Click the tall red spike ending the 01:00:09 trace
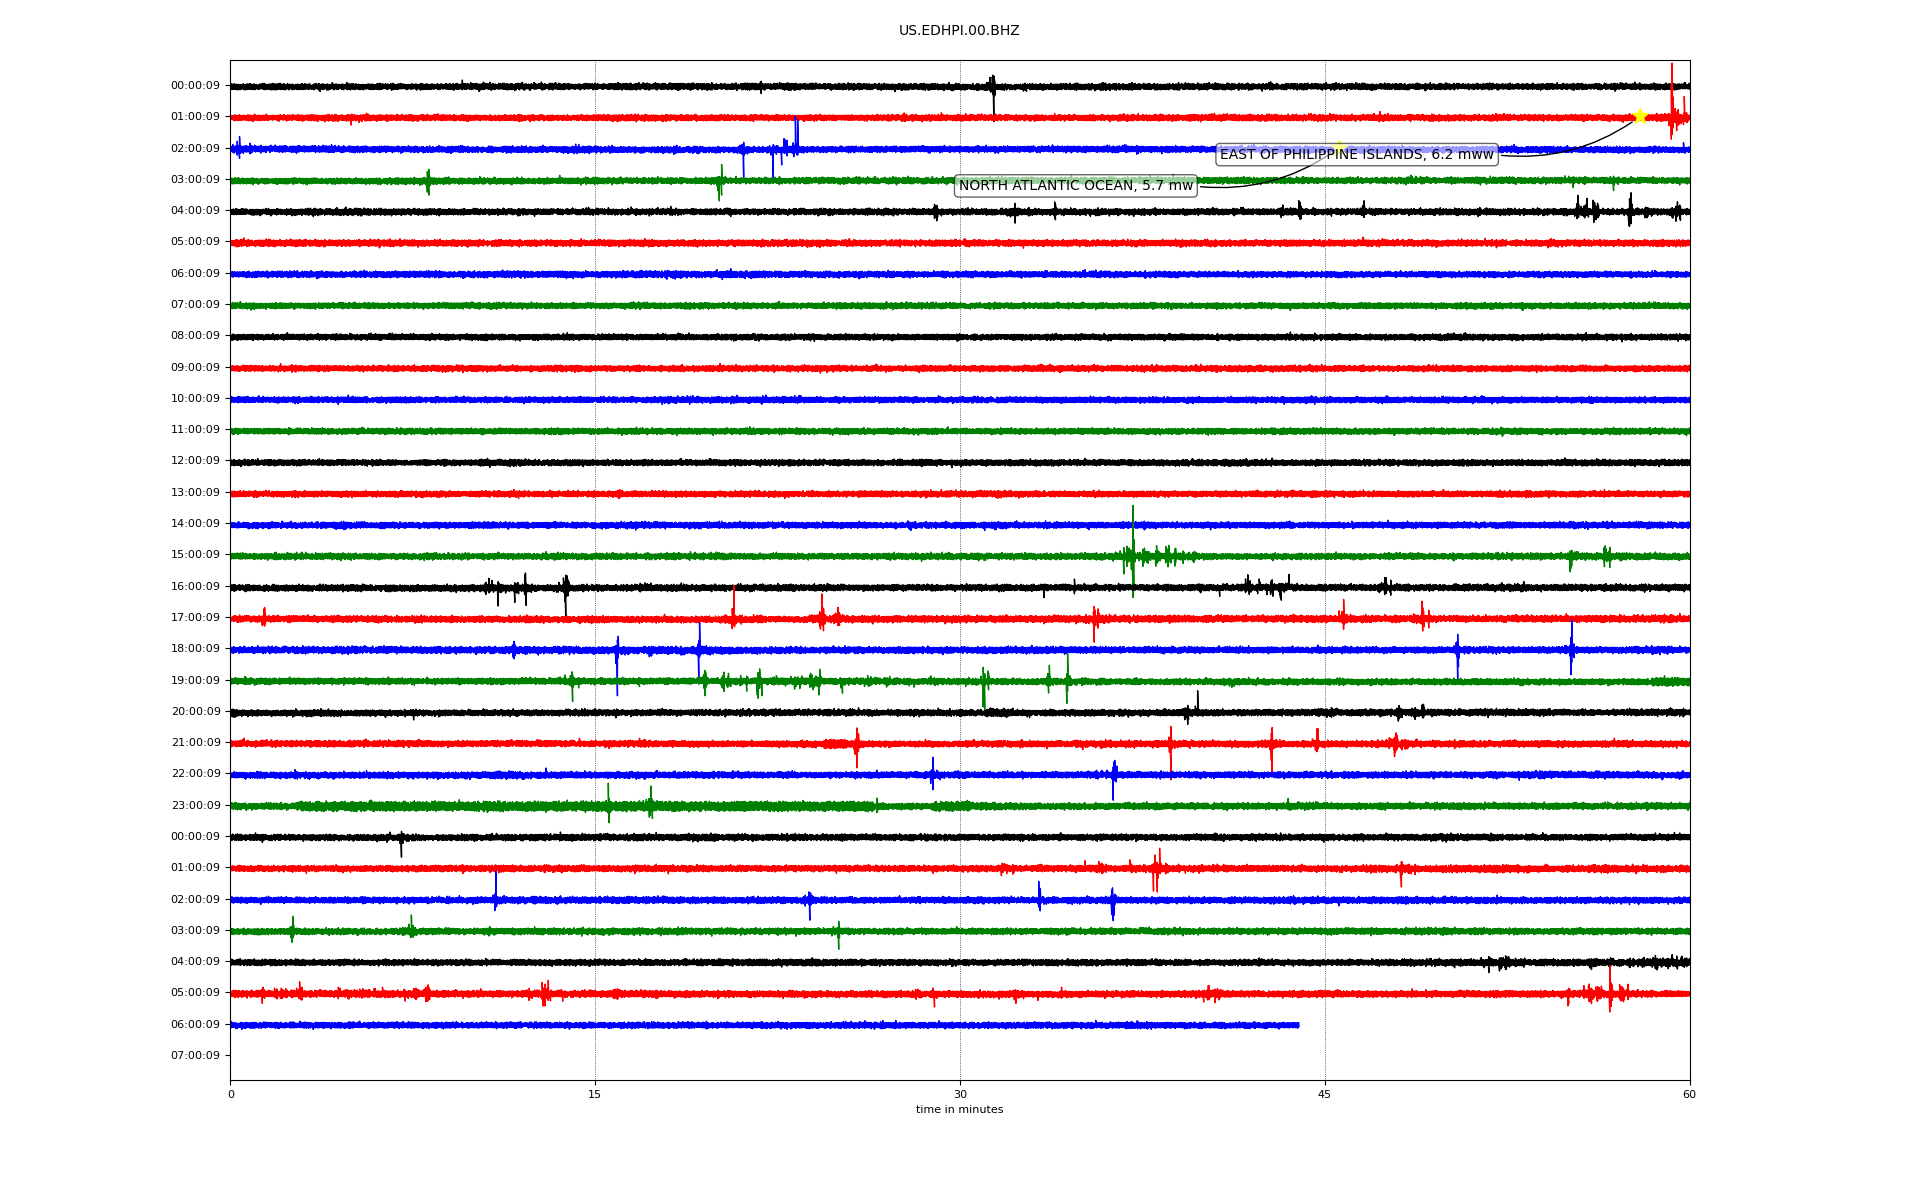 (x=1671, y=100)
